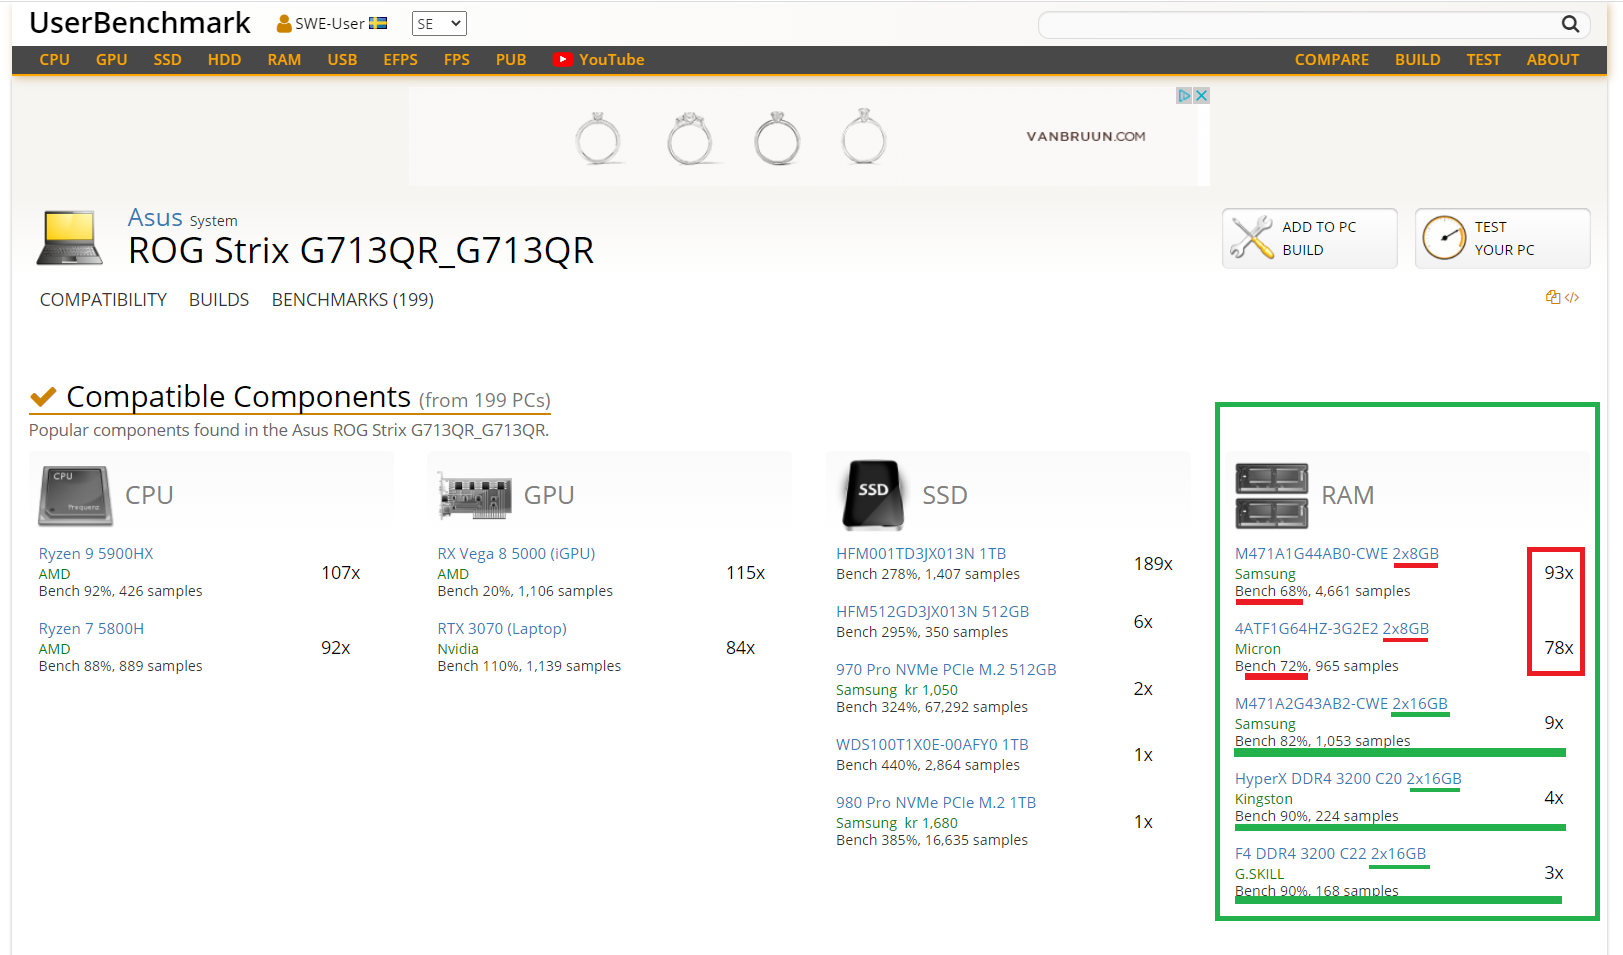Image resolution: width=1623 pixels, height=955 pixels.
Task: Click the GPU graphics card icon
Action: click(475, 496)
